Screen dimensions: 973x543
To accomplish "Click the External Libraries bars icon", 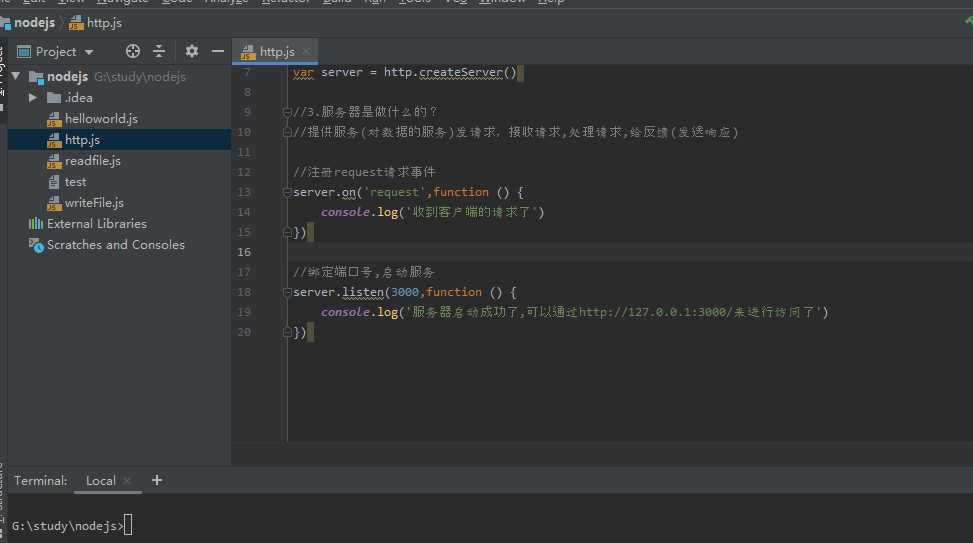I will coord(35,223).
